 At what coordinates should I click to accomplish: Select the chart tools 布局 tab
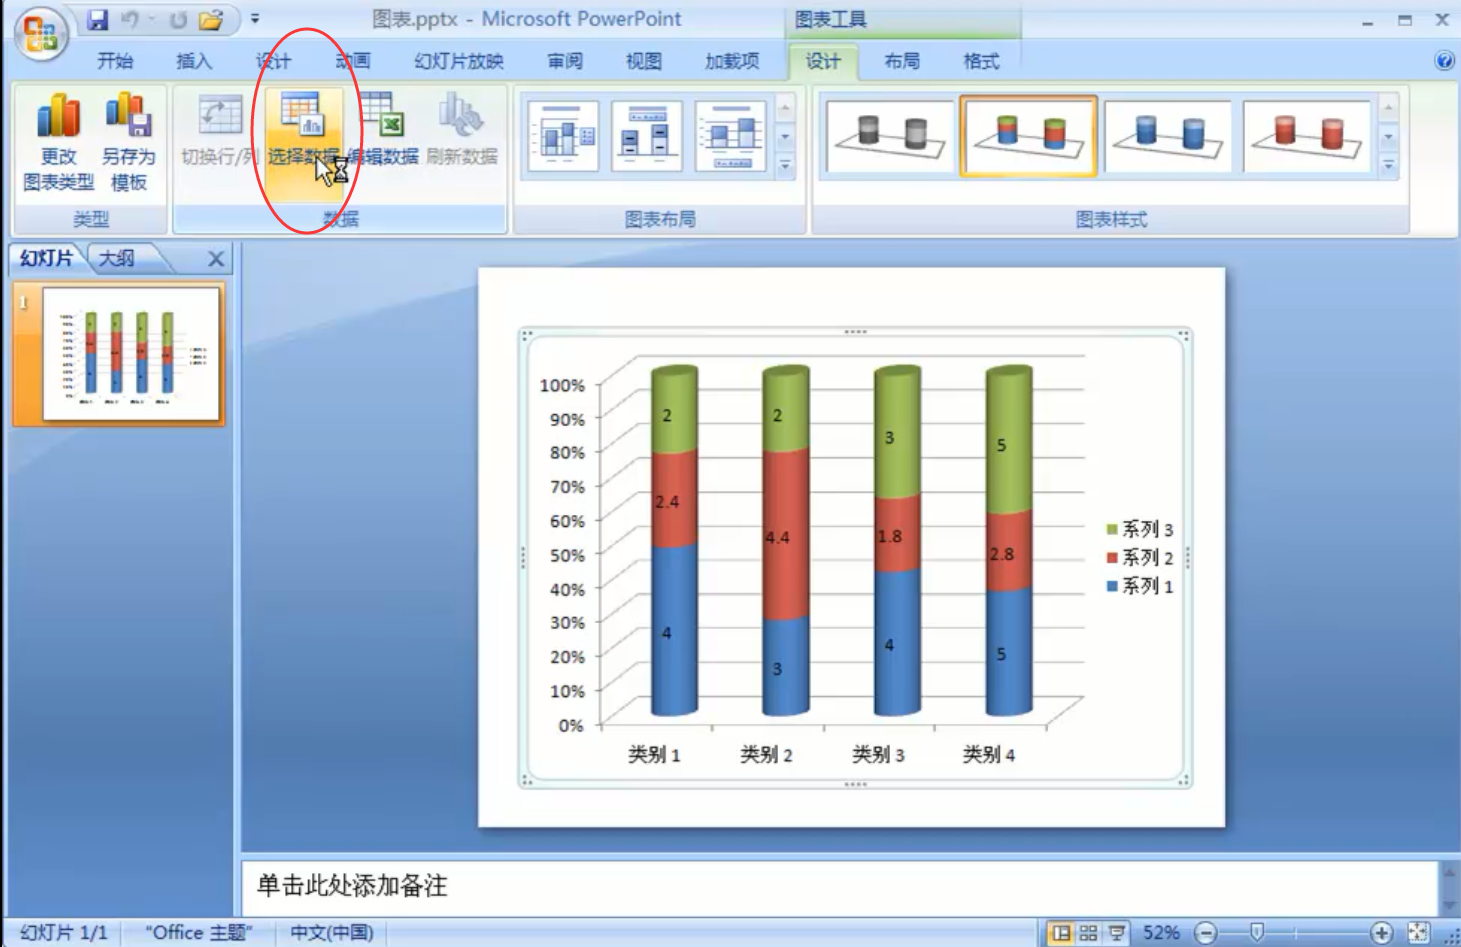901,62
